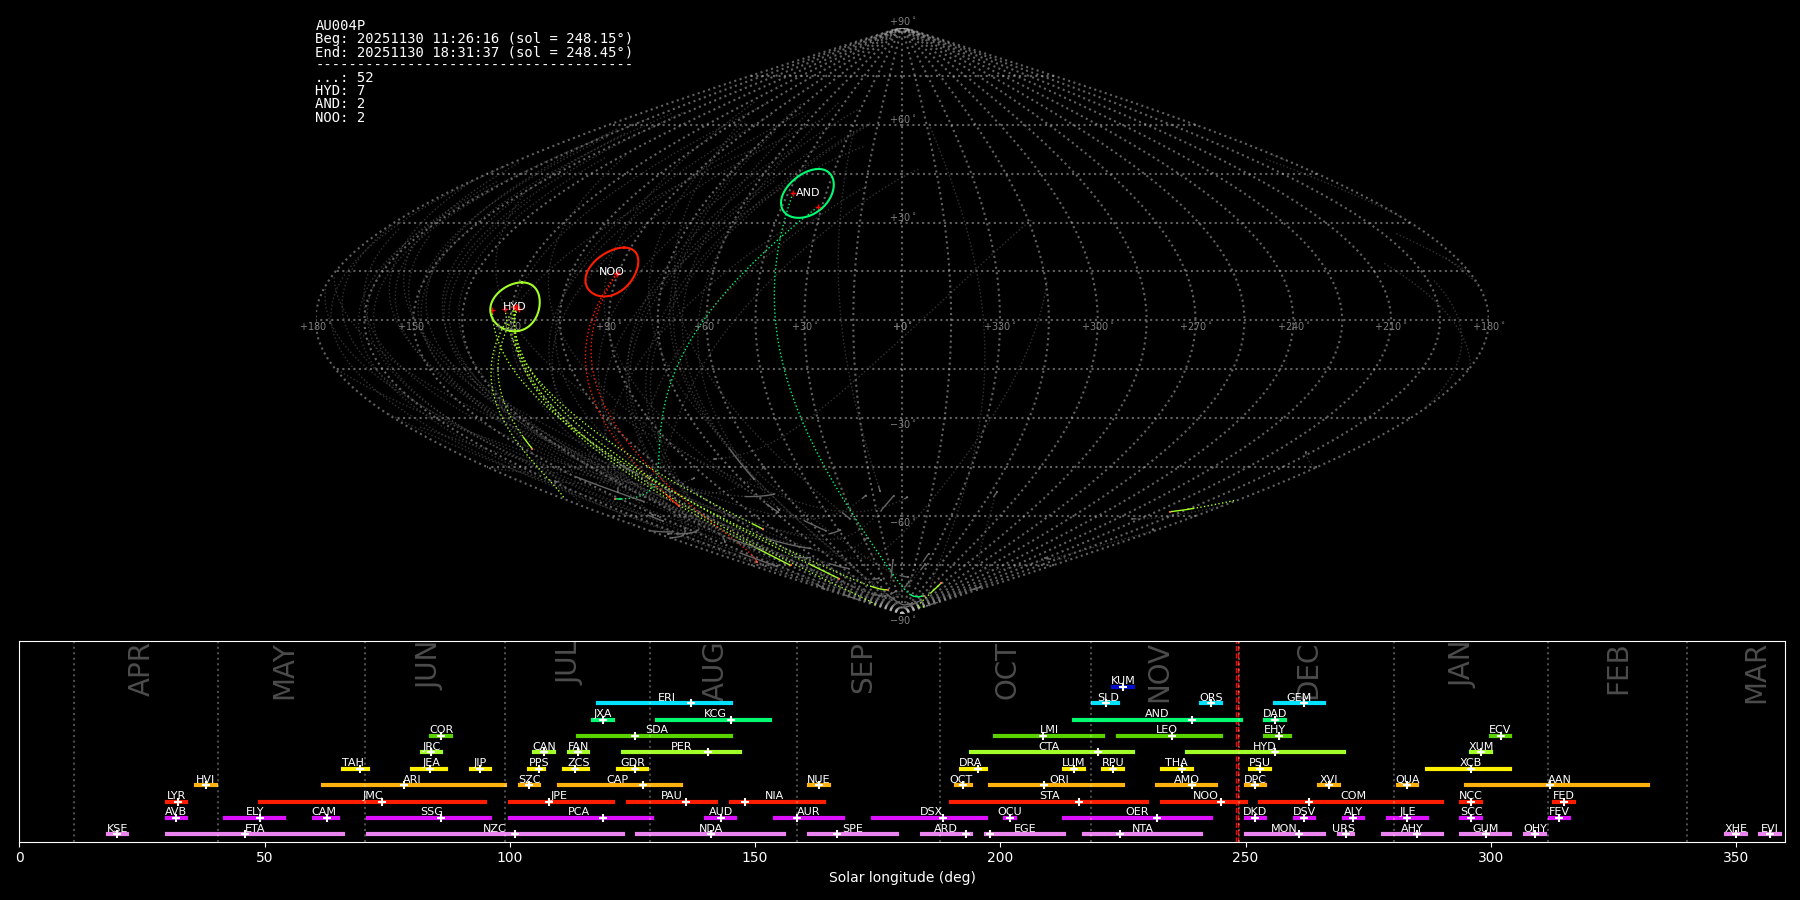
Task: Click the red dashed current-date line in timeline
Action: 1237,740
